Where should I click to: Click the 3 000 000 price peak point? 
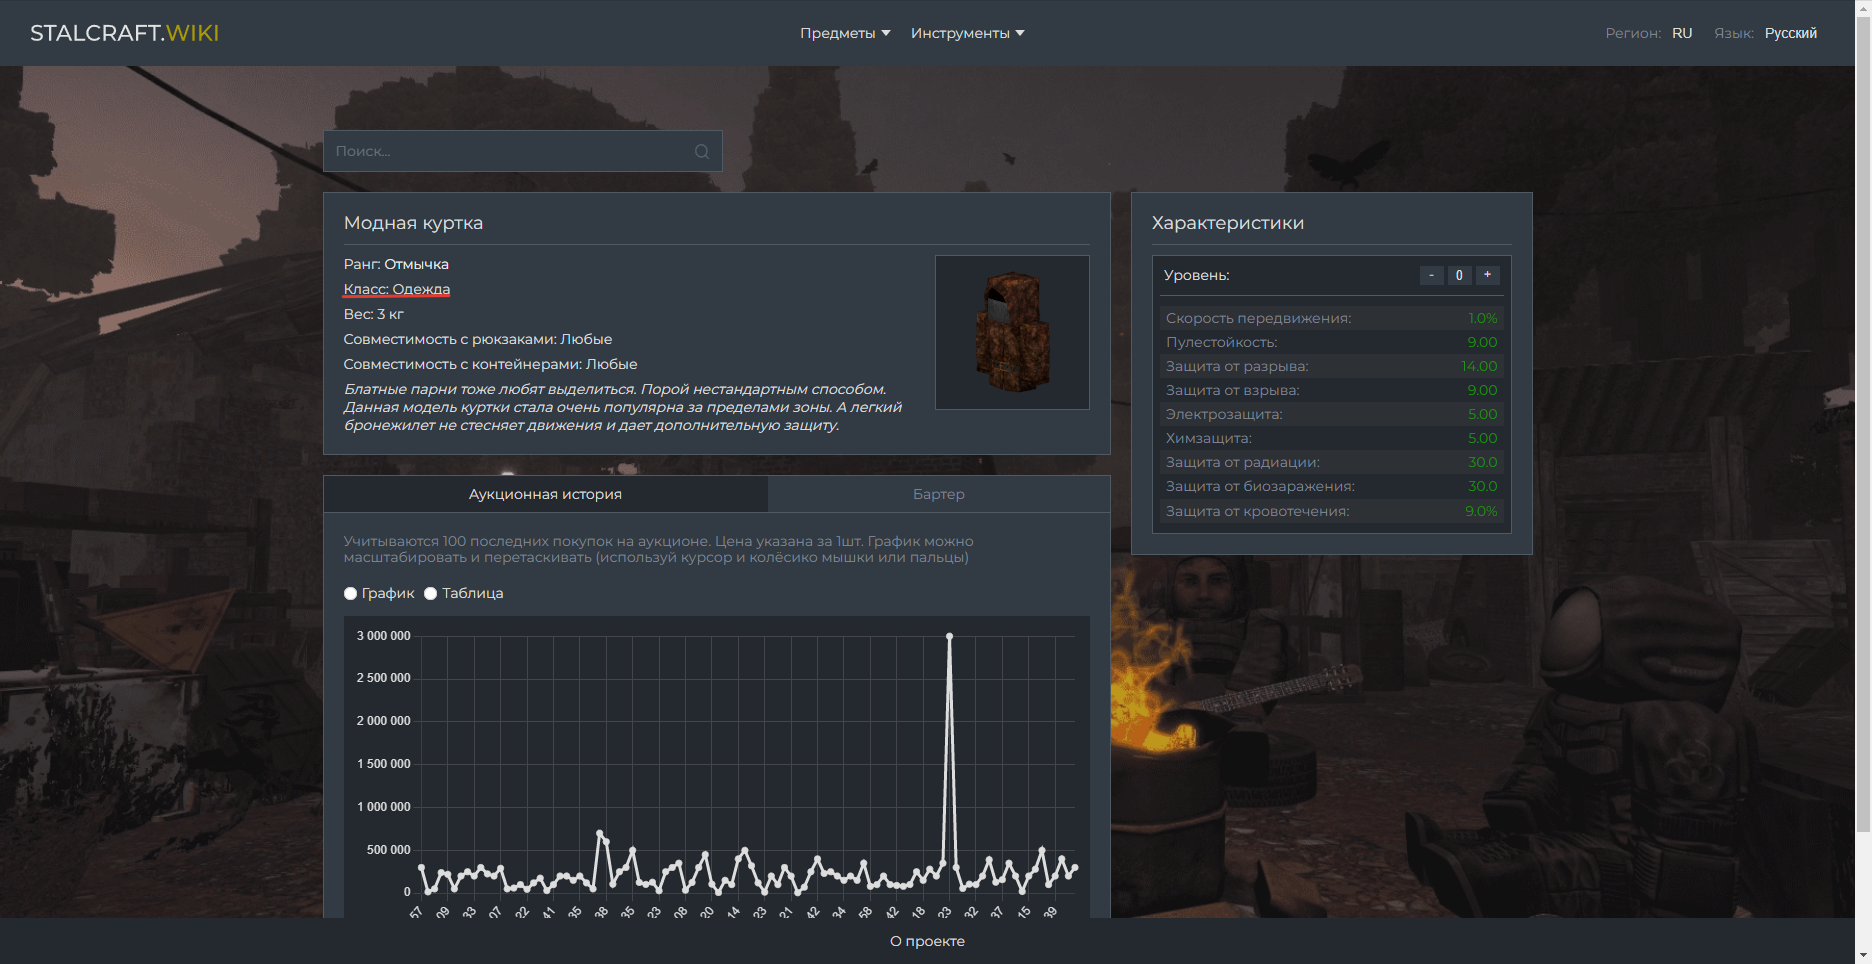click(949, 636)
